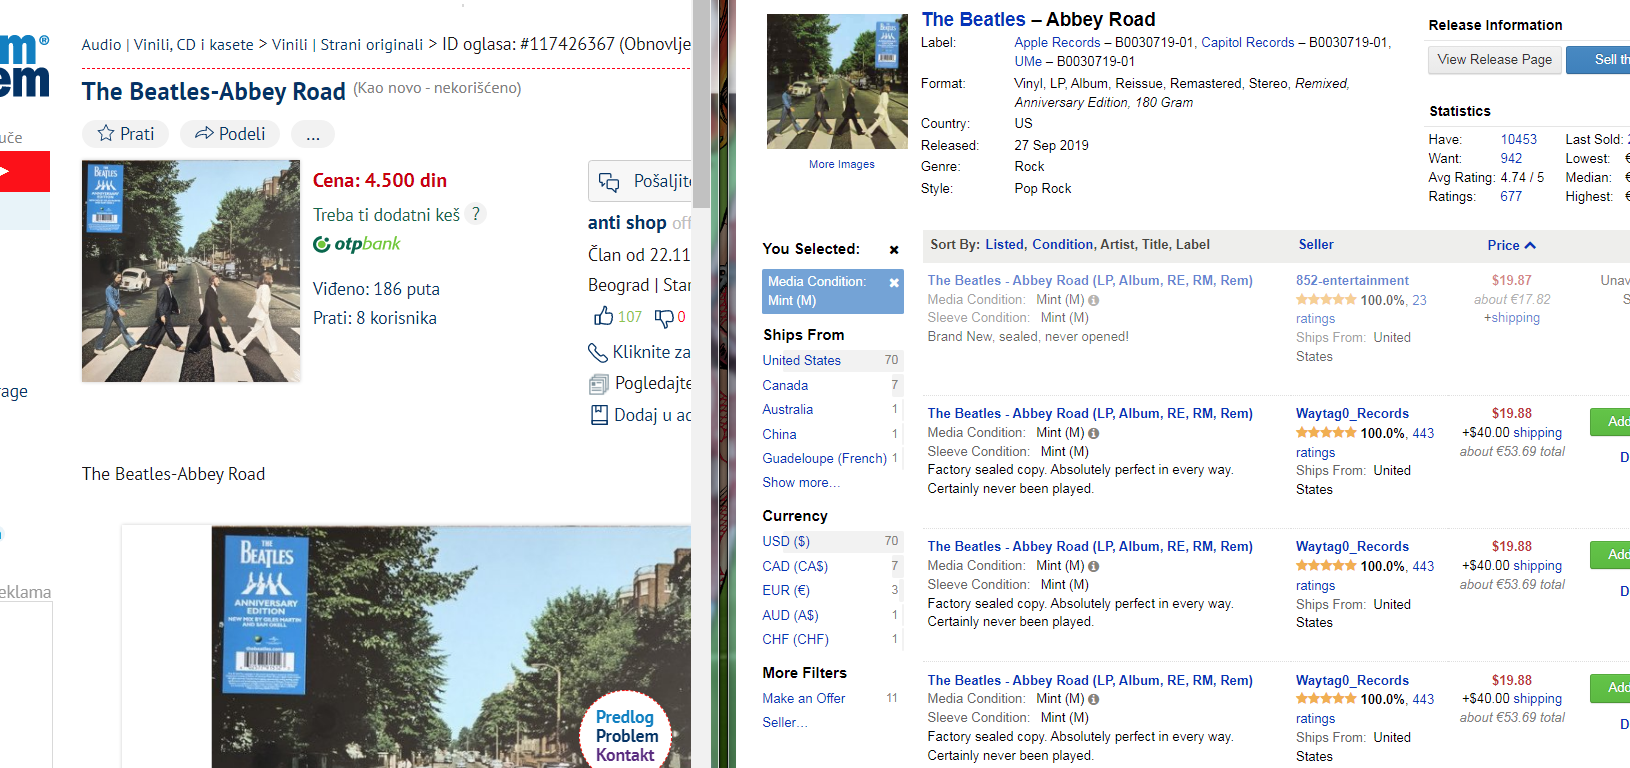Clear all selected filters with the X
The width and height of the screenshot is (1630, 768).
pos(894,250)
